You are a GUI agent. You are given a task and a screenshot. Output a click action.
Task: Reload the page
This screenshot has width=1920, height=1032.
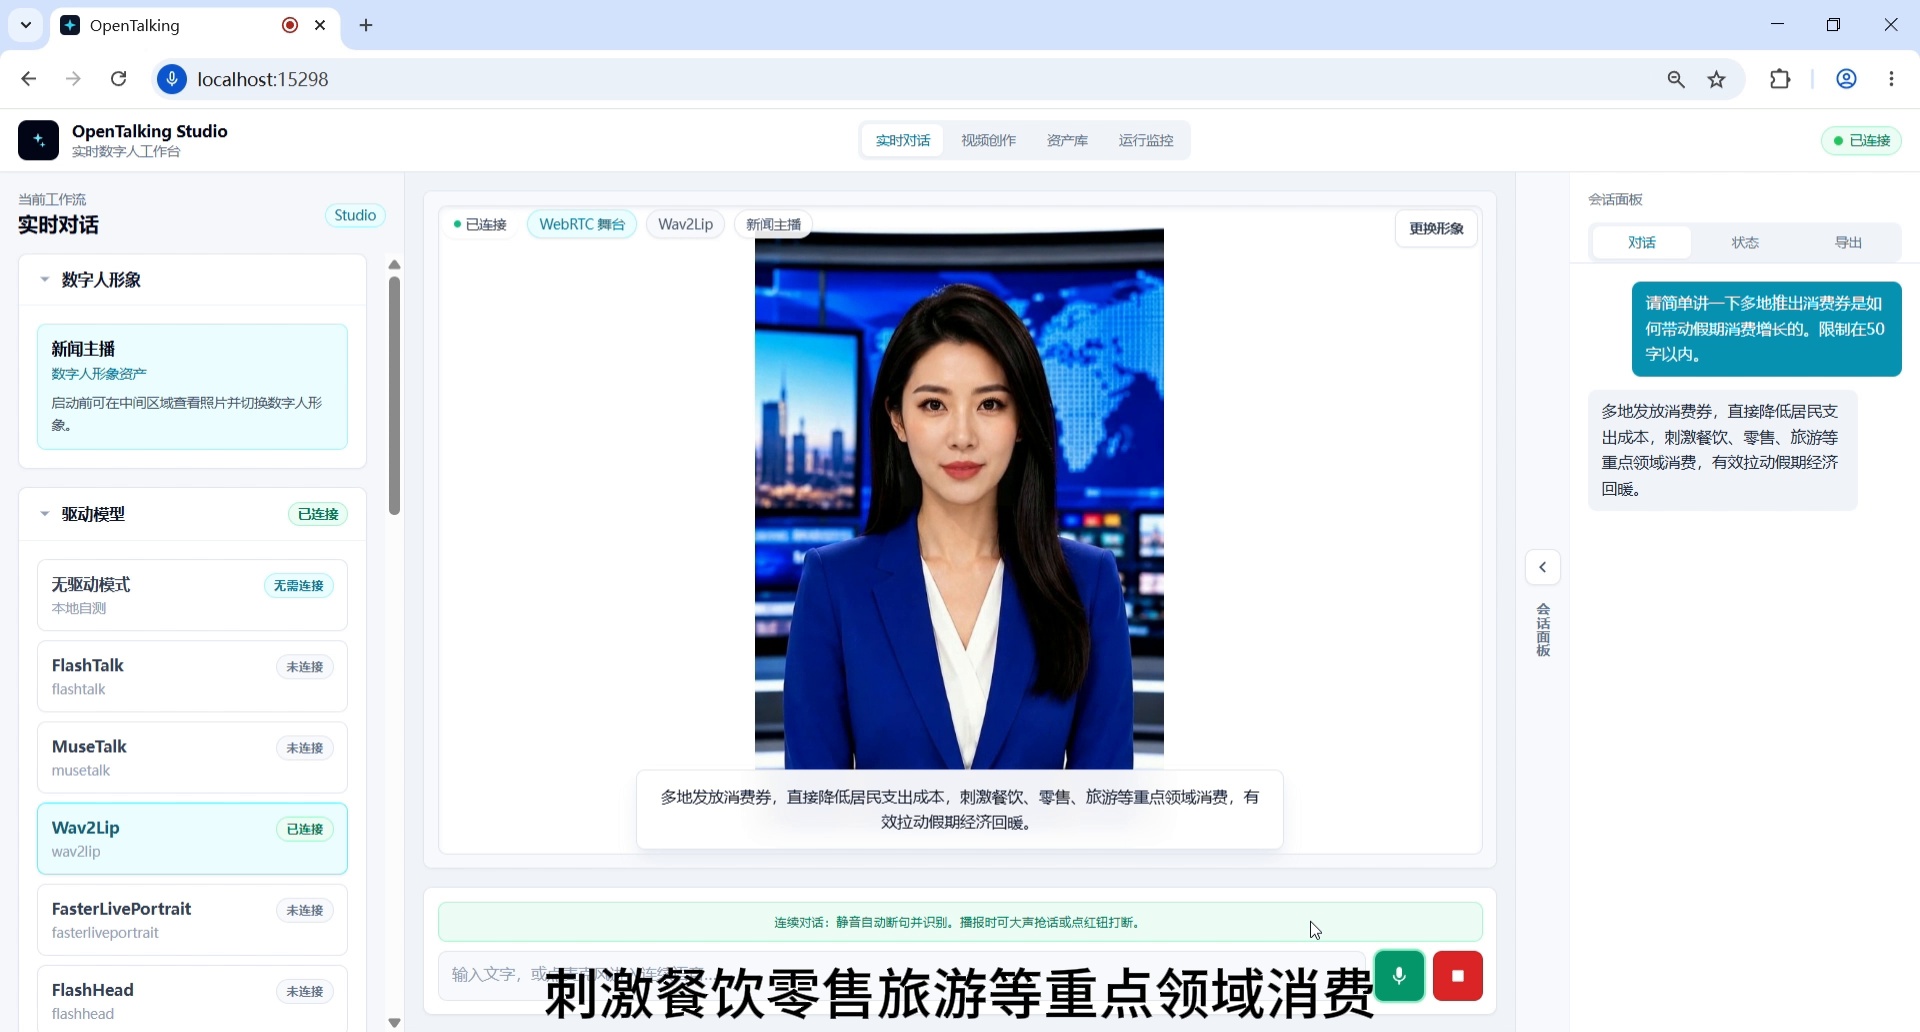pos(118,79)
